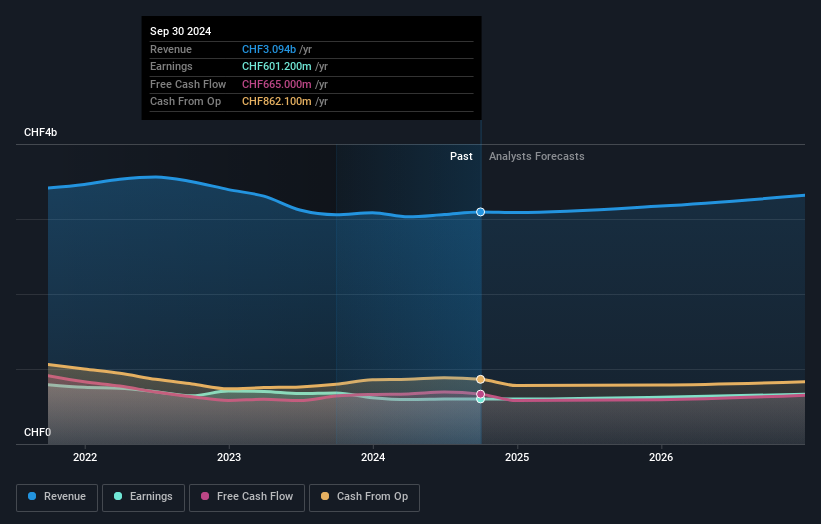Click the Past label on chart

pyautogui.click(x=461, y=156)
